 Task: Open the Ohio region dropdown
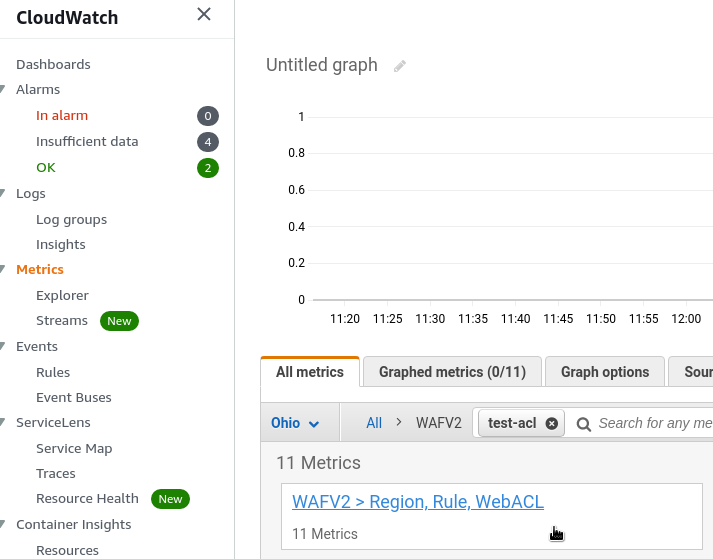point(295,423)
